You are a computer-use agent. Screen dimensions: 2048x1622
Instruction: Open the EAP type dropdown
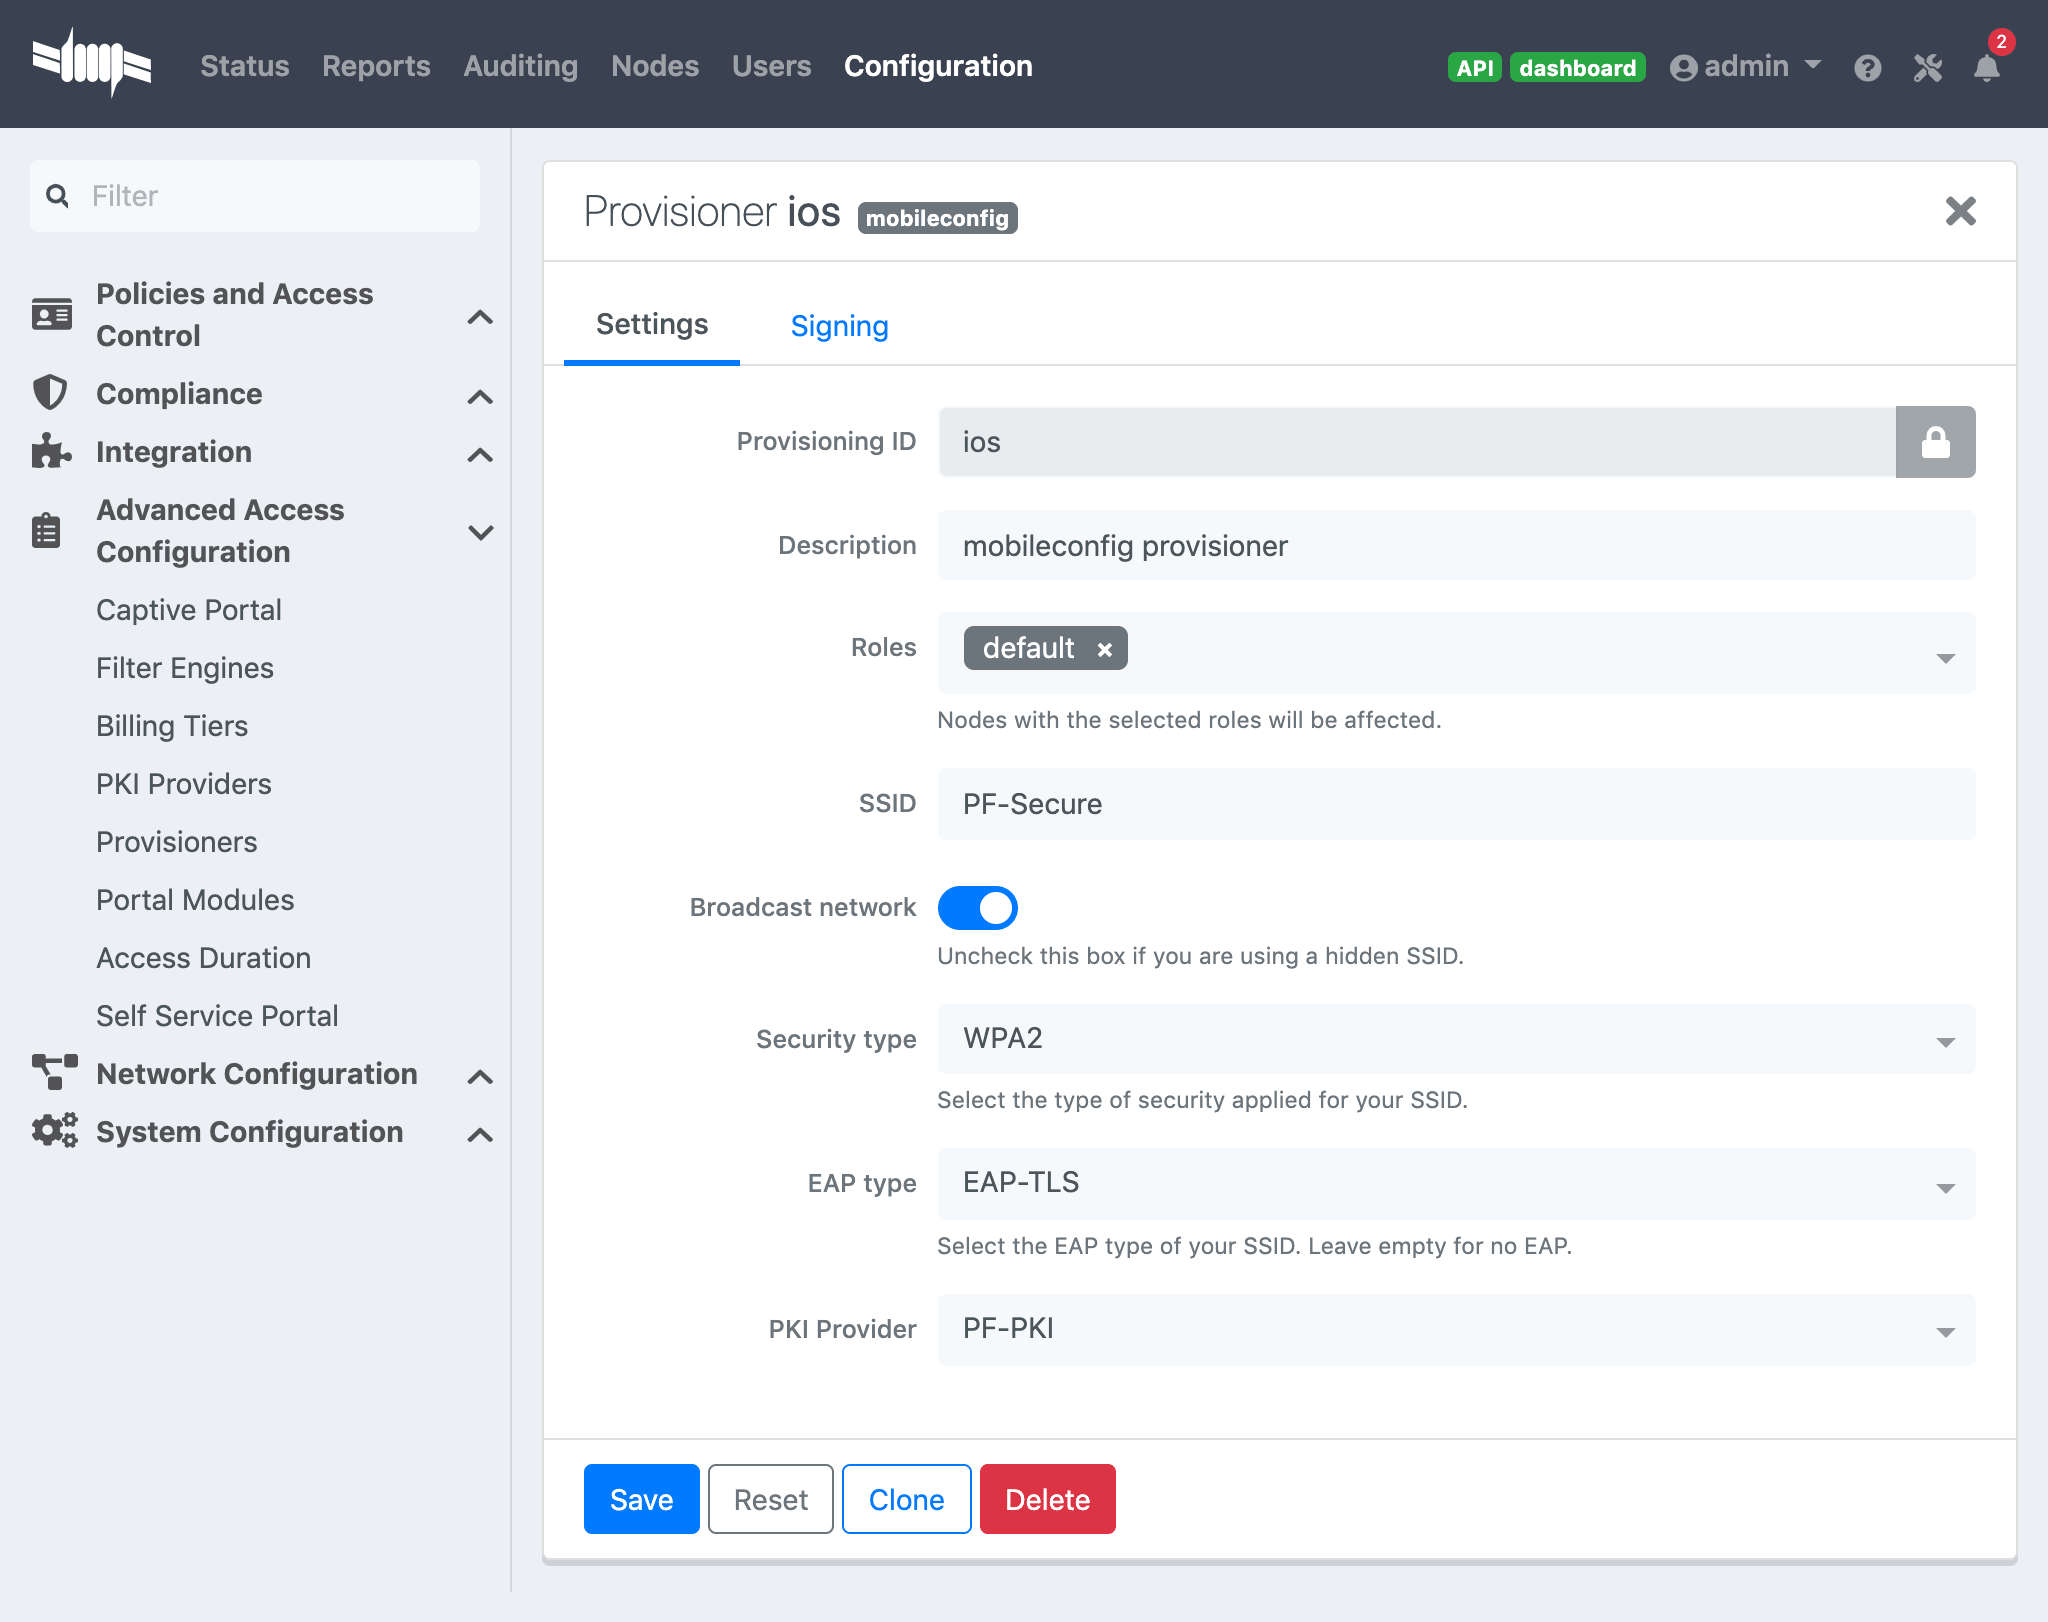point(1455,1184)
